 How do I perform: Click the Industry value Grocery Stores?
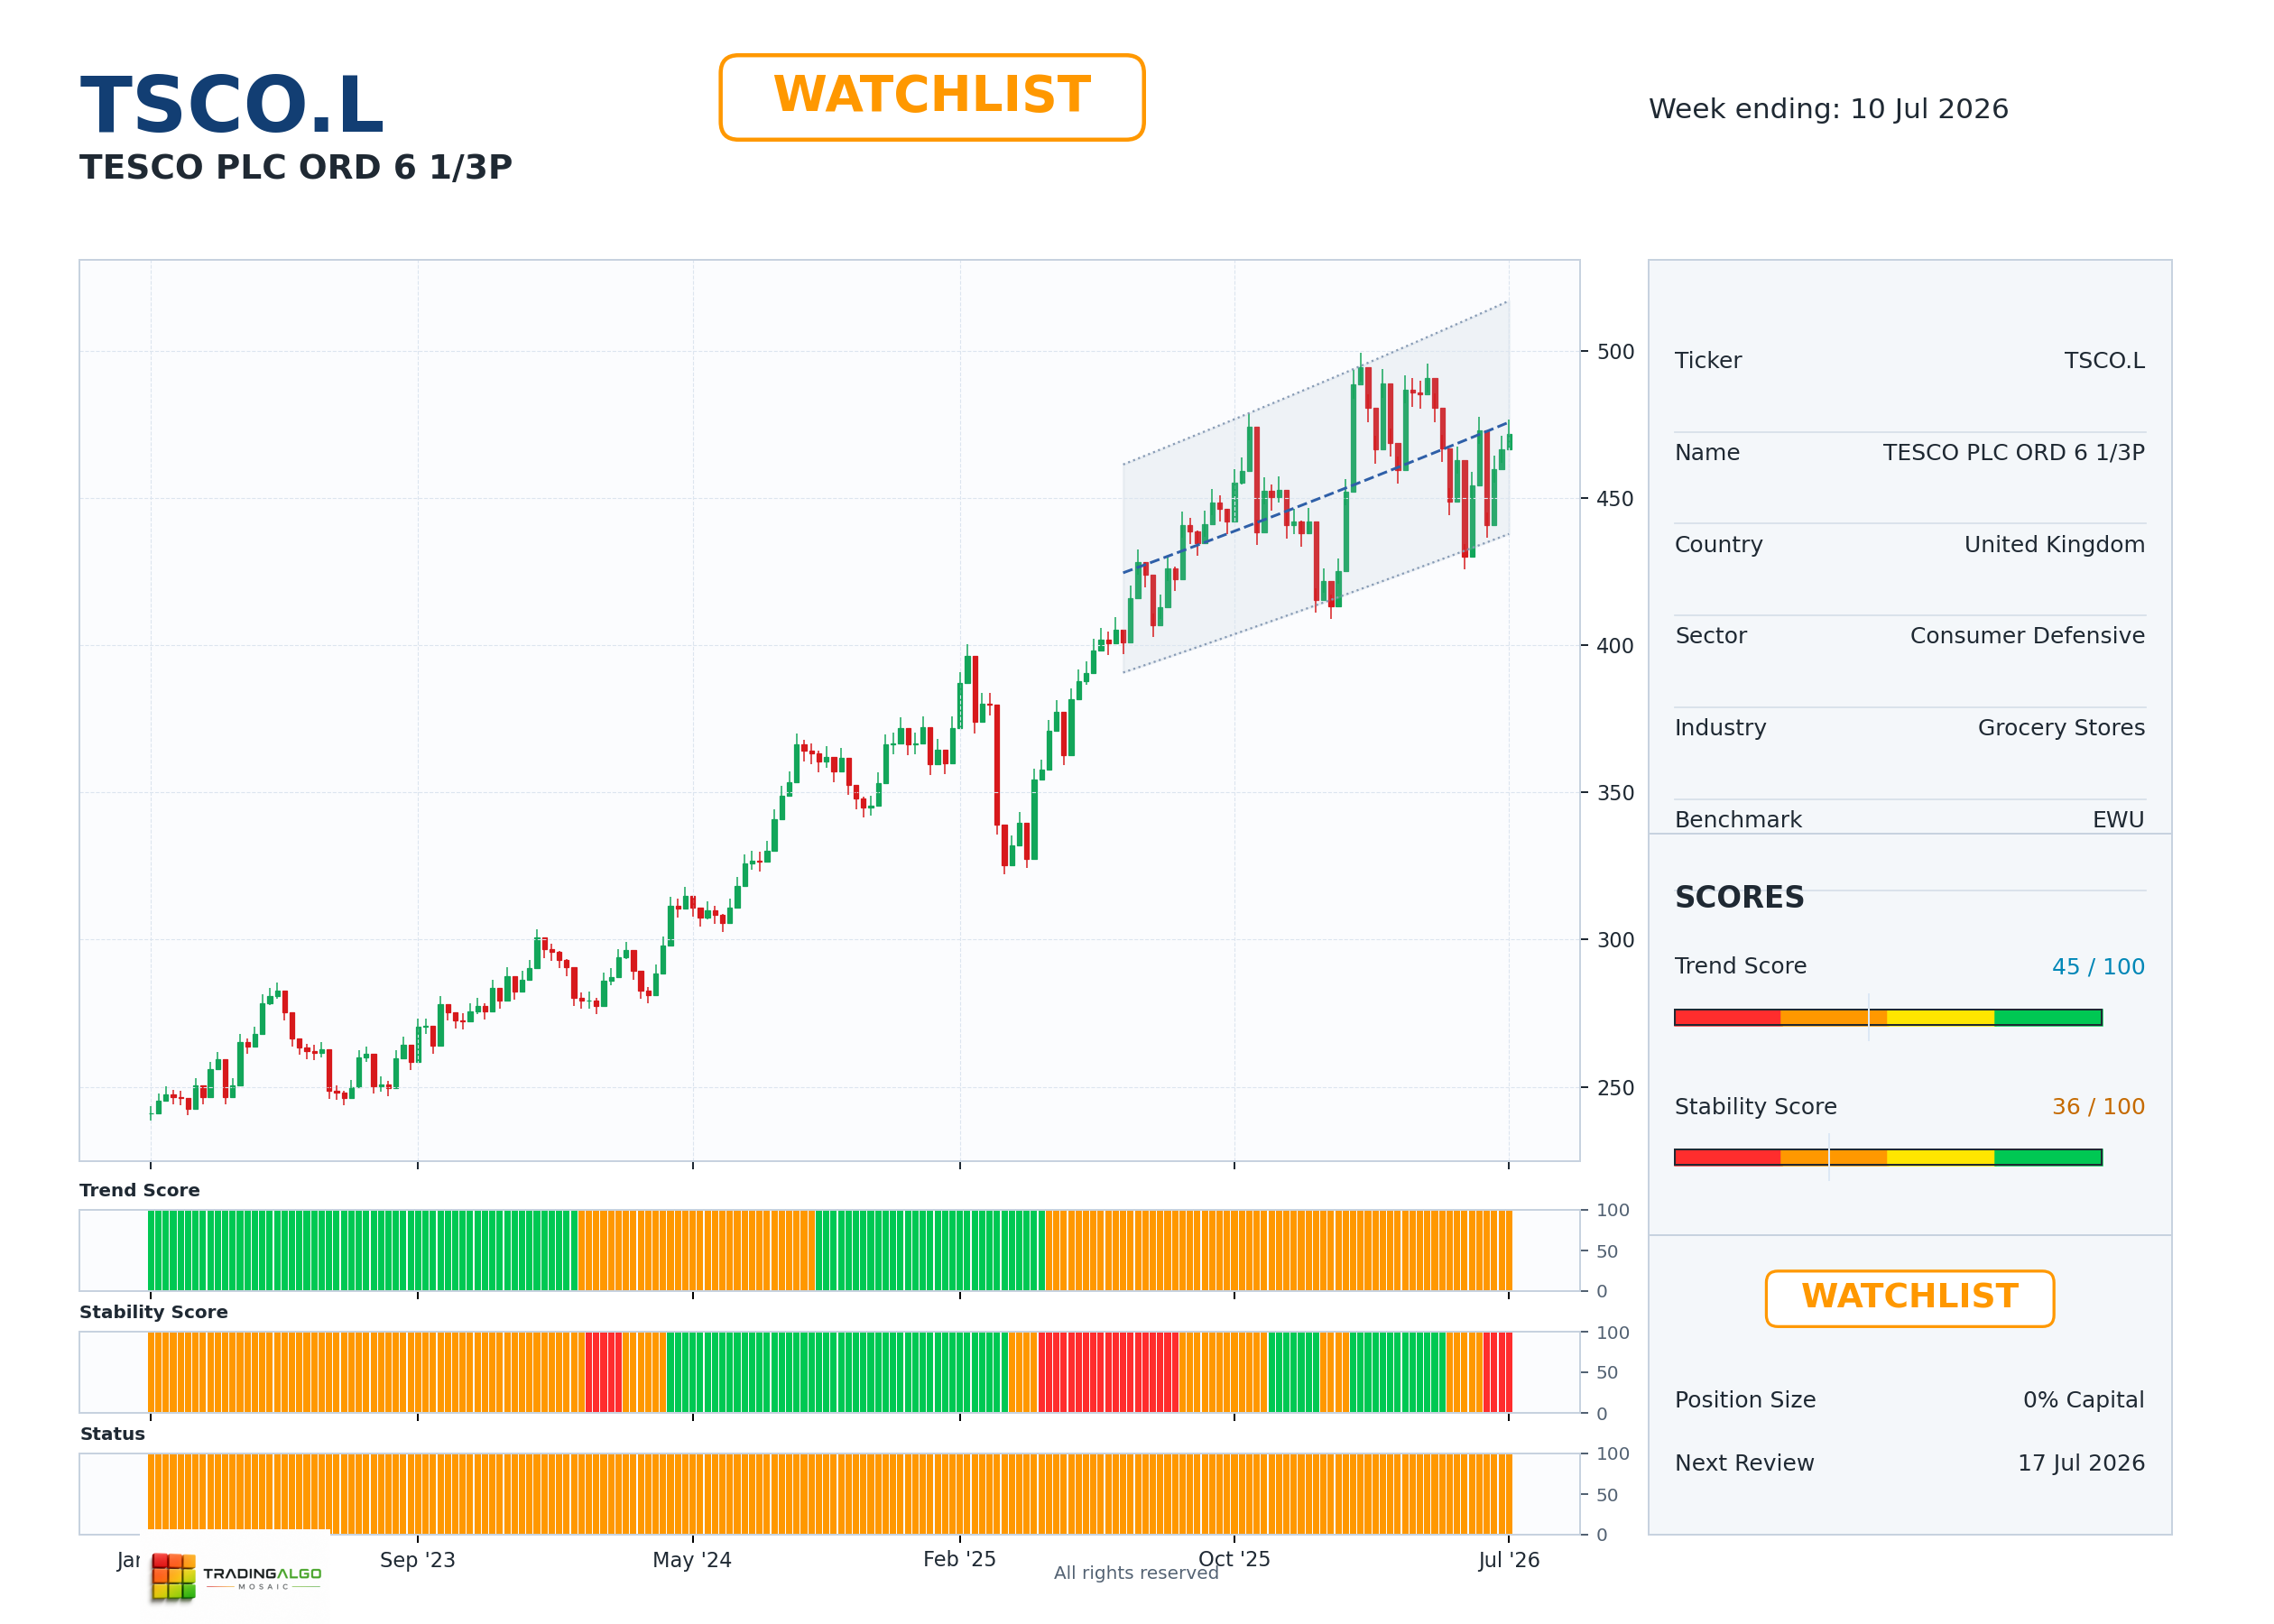[x=2061, y=727]
